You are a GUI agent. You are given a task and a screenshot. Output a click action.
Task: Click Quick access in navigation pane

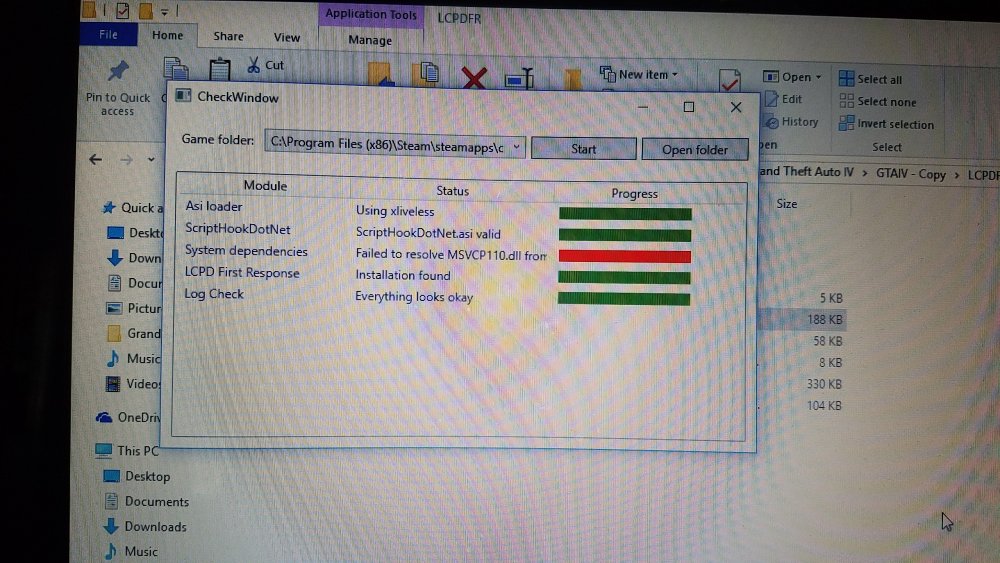pyautogui.click(x=133, y=208)
